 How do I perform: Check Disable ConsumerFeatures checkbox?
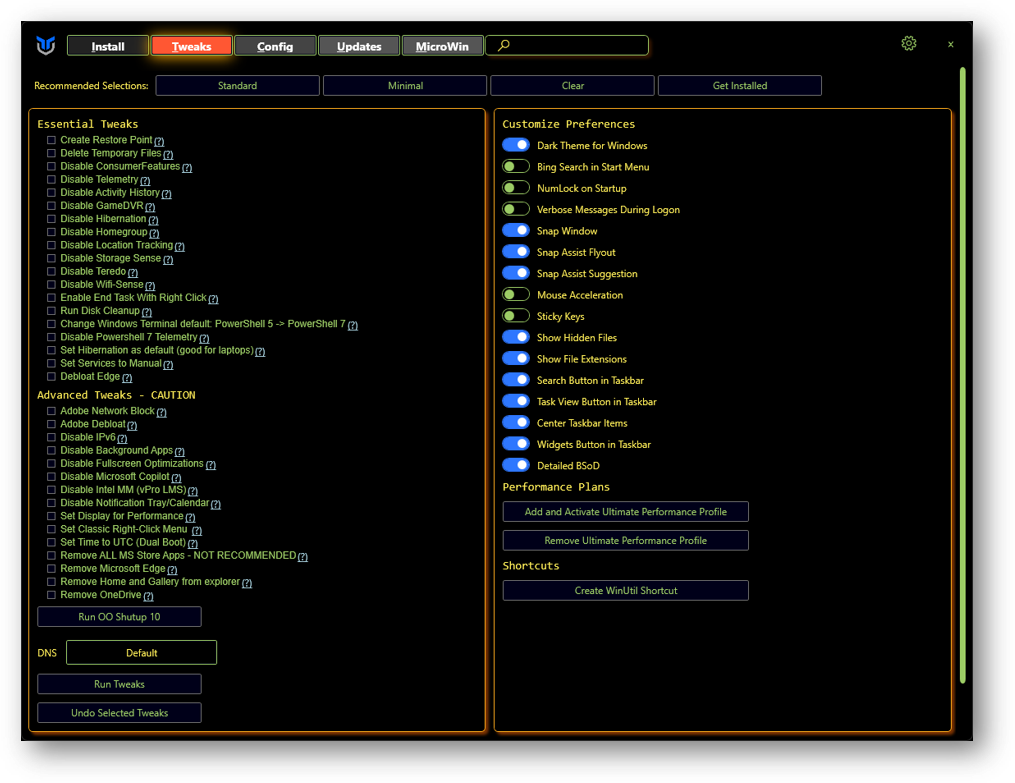51,166
